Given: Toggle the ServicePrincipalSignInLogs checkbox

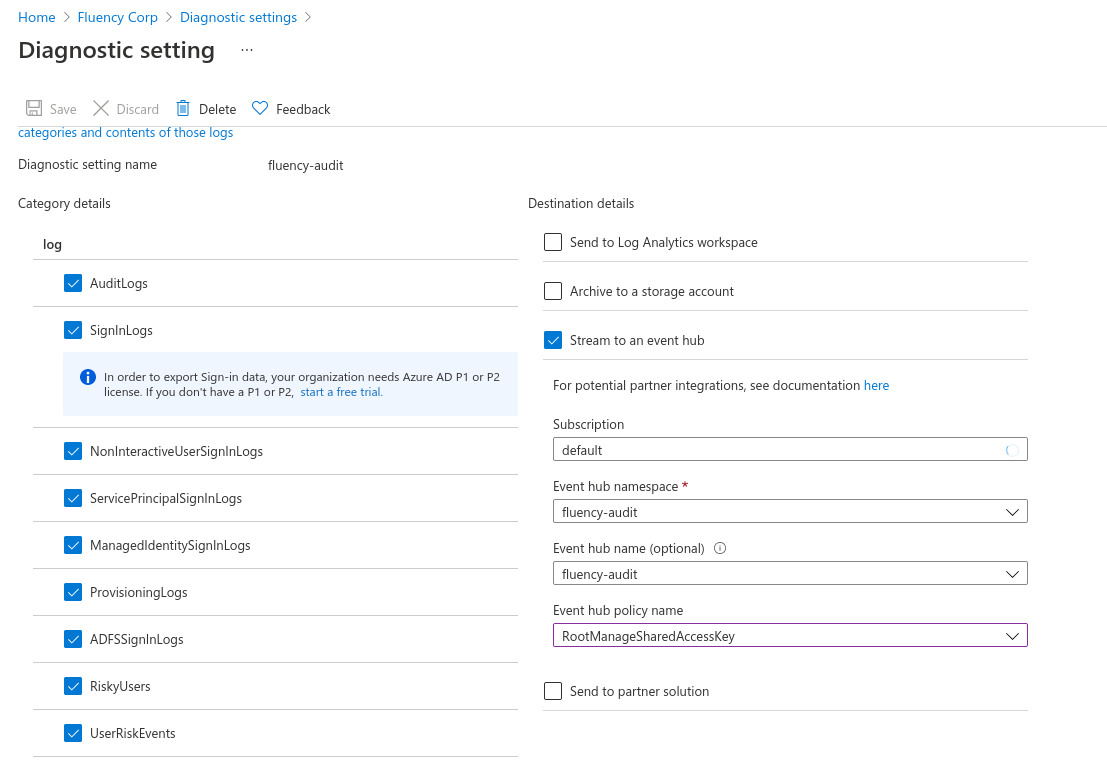Looking at the screenshot, I should tap(73, 498).
